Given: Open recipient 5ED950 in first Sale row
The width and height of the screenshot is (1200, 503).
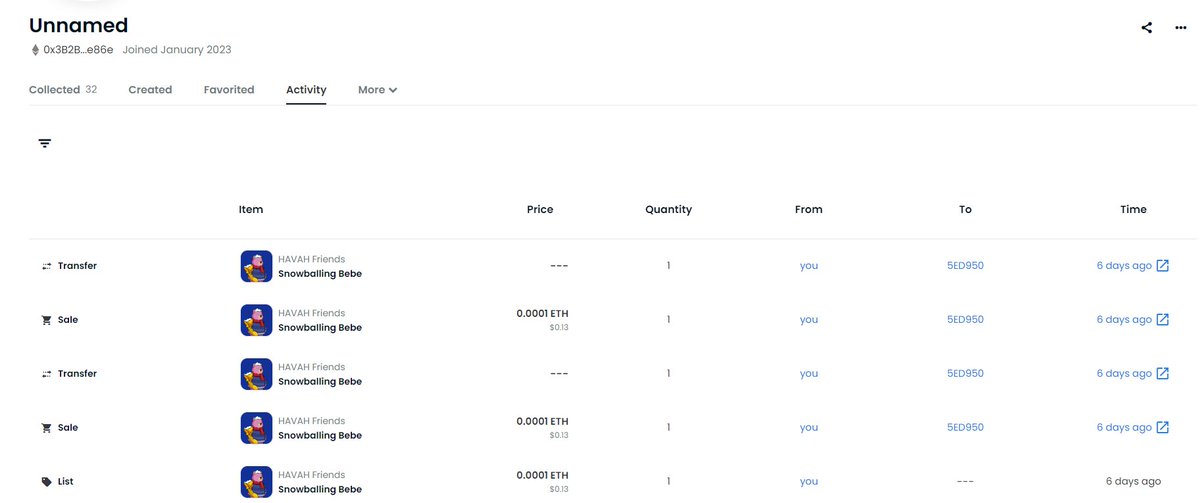Looking at the screenshot, I should coord(965,320).
